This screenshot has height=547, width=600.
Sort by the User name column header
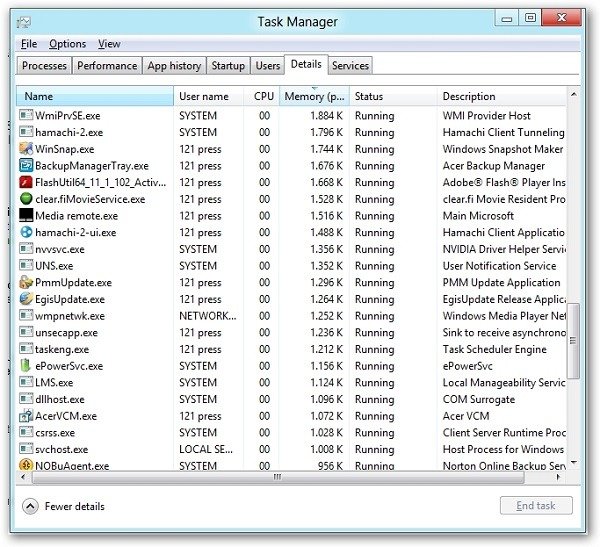[x=209, y=96]
